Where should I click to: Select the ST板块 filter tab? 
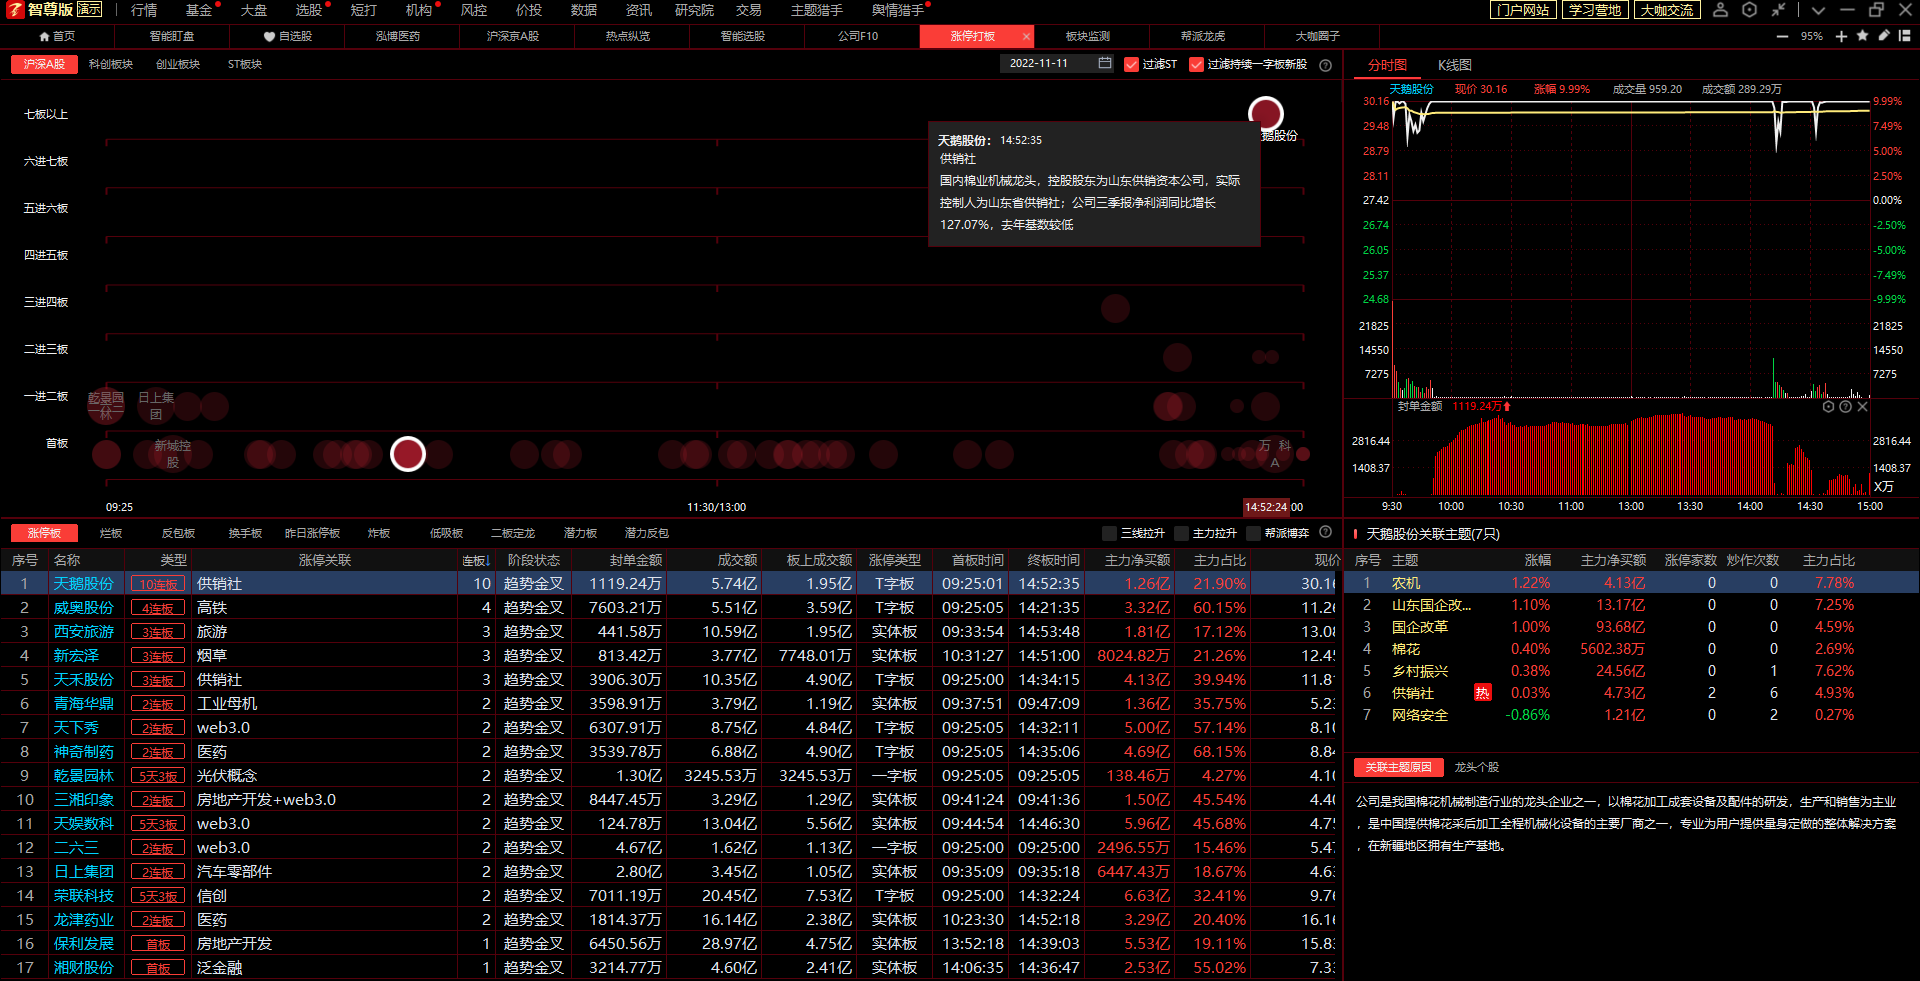(x=245, y=64)
